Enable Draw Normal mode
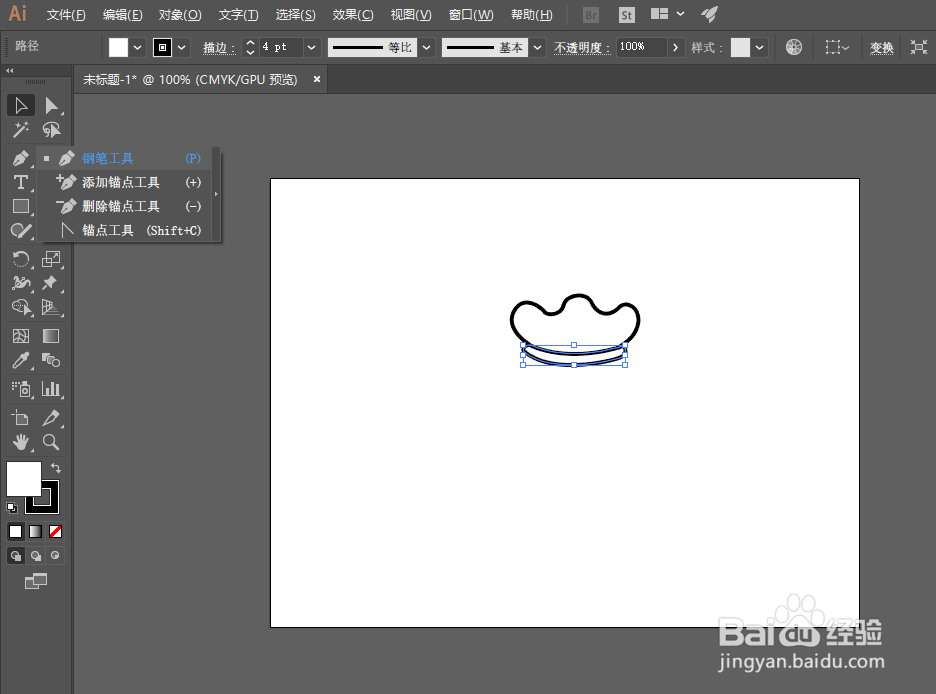936x694 pixels. 16,556
